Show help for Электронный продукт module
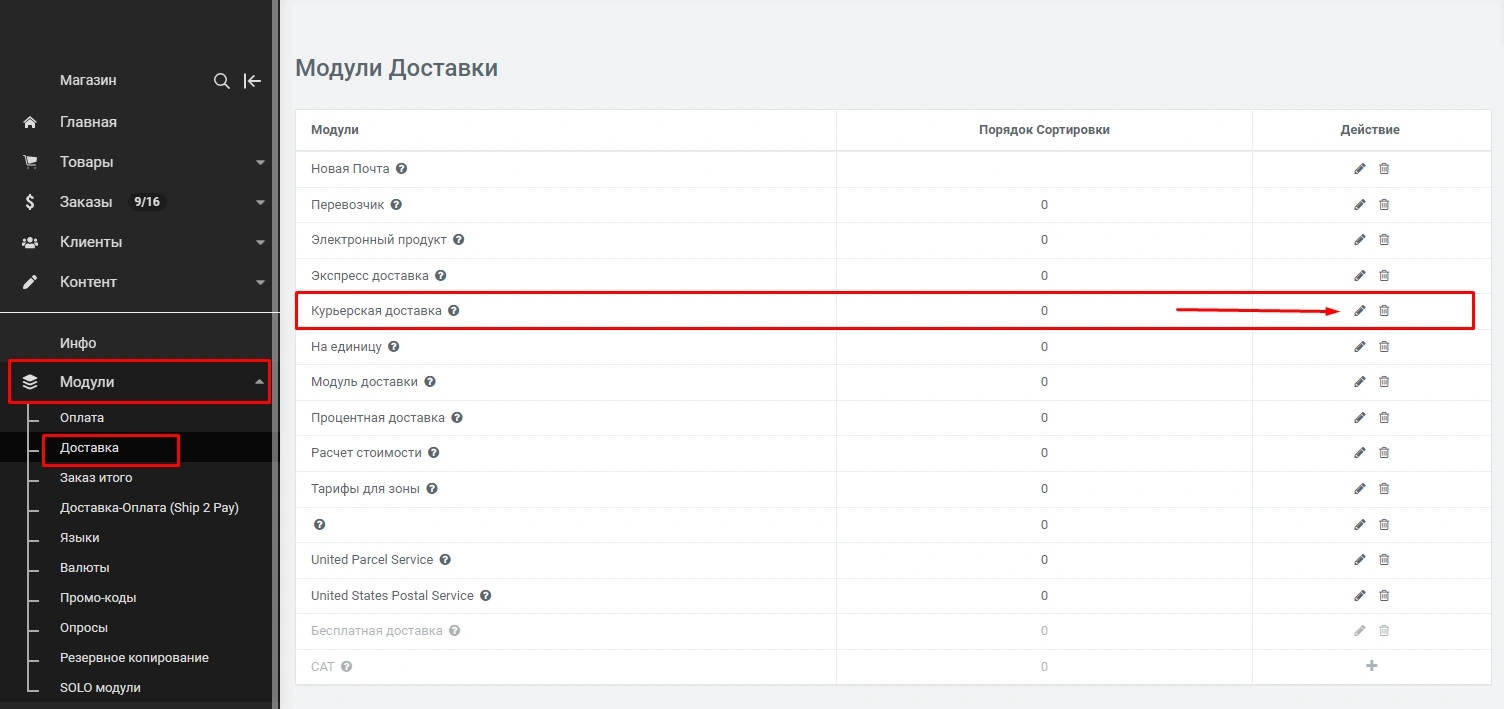 459,240
